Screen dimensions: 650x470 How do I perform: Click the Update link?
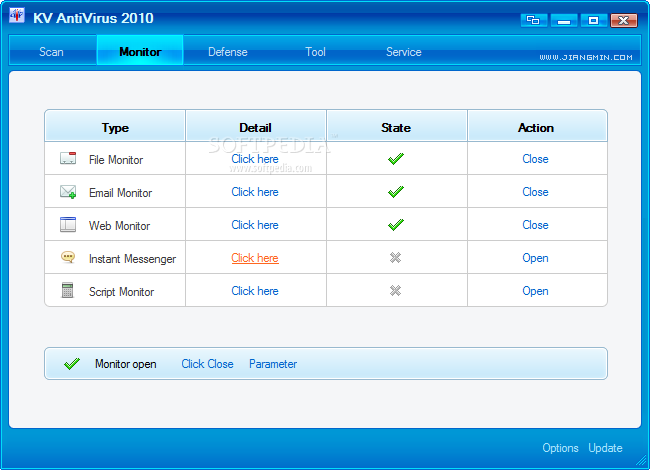pyautogui.click(x=605, y=448)
